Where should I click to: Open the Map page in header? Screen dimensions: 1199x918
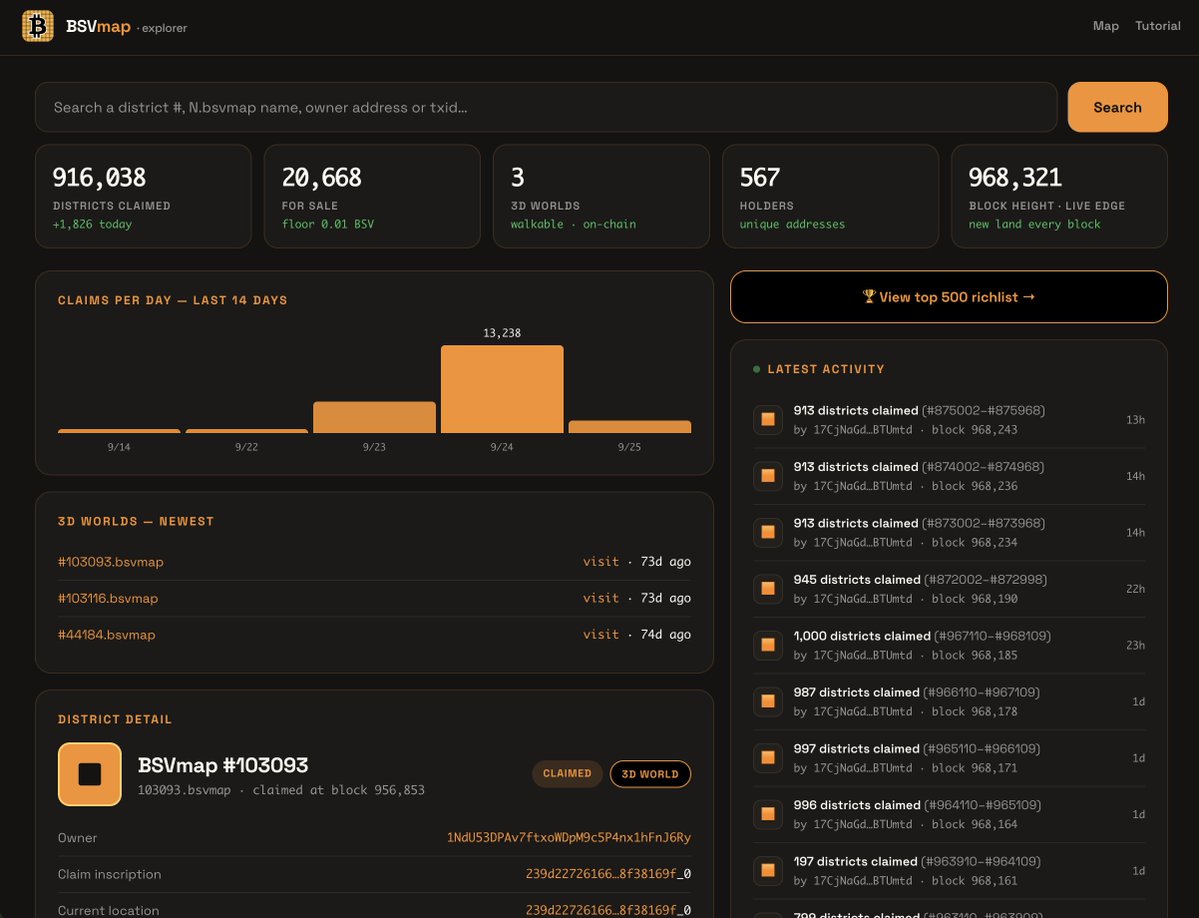tap(1105, 26)
